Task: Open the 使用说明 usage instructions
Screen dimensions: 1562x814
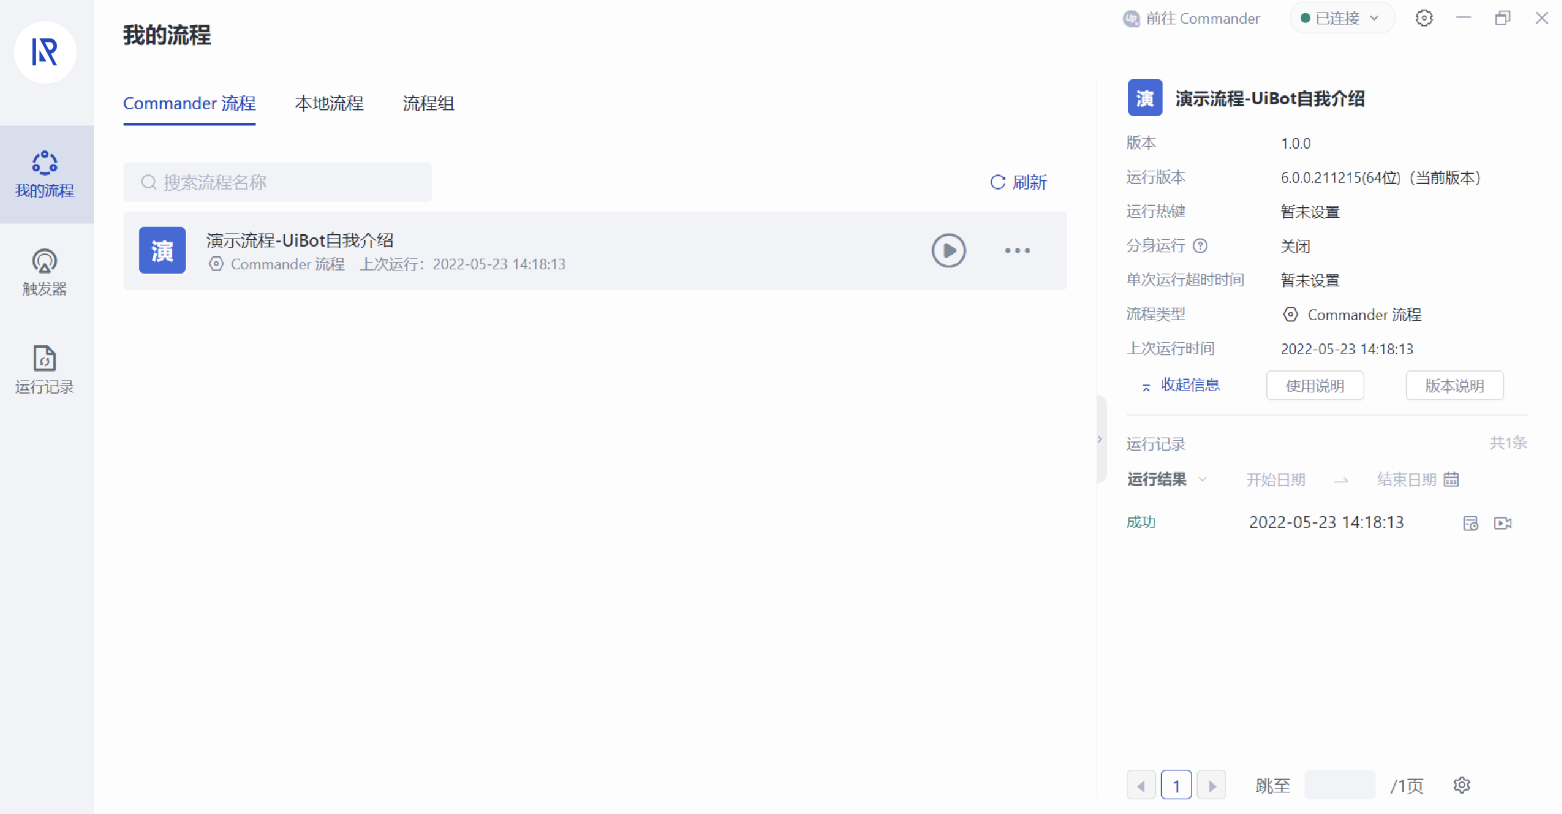Action: click(1314, 386)
